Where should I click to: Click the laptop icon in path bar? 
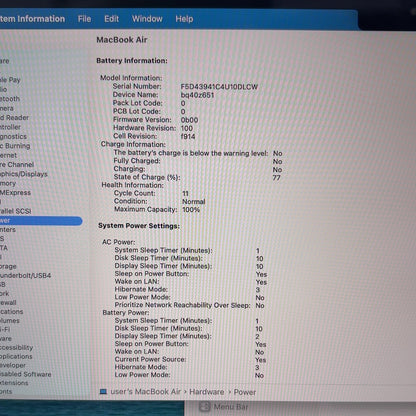103,392
